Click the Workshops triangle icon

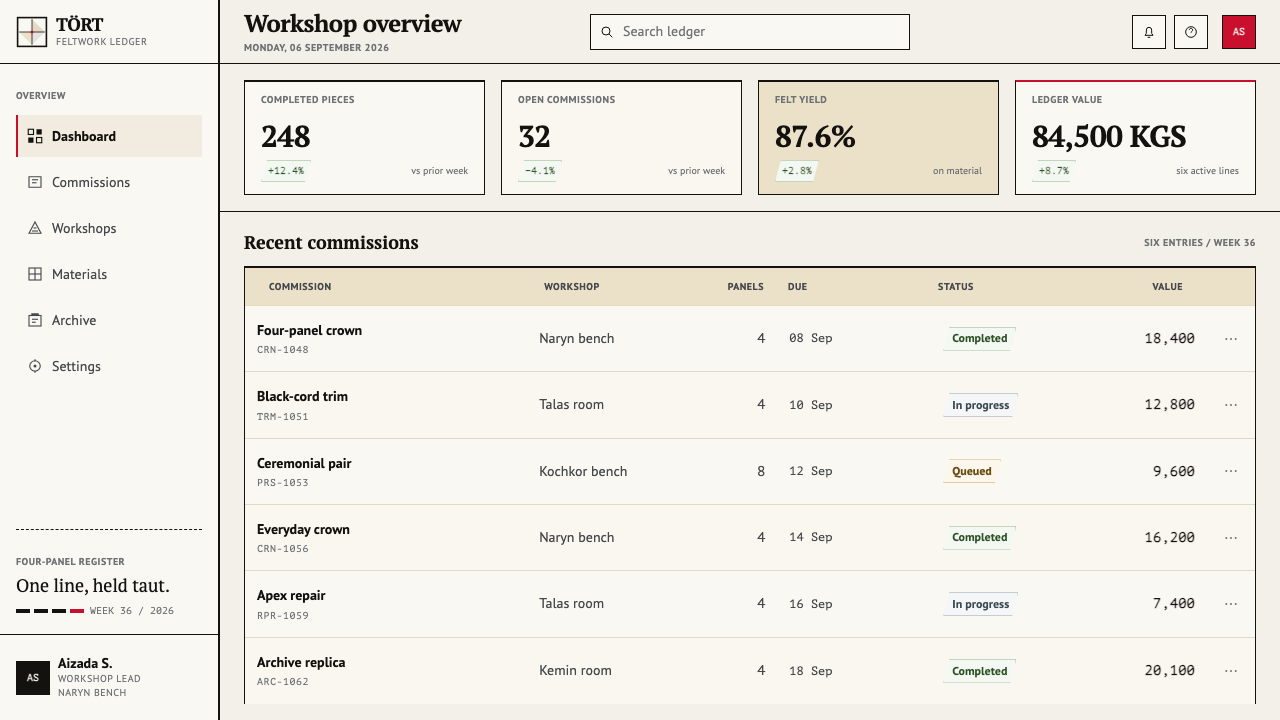(x=35, y=228)
